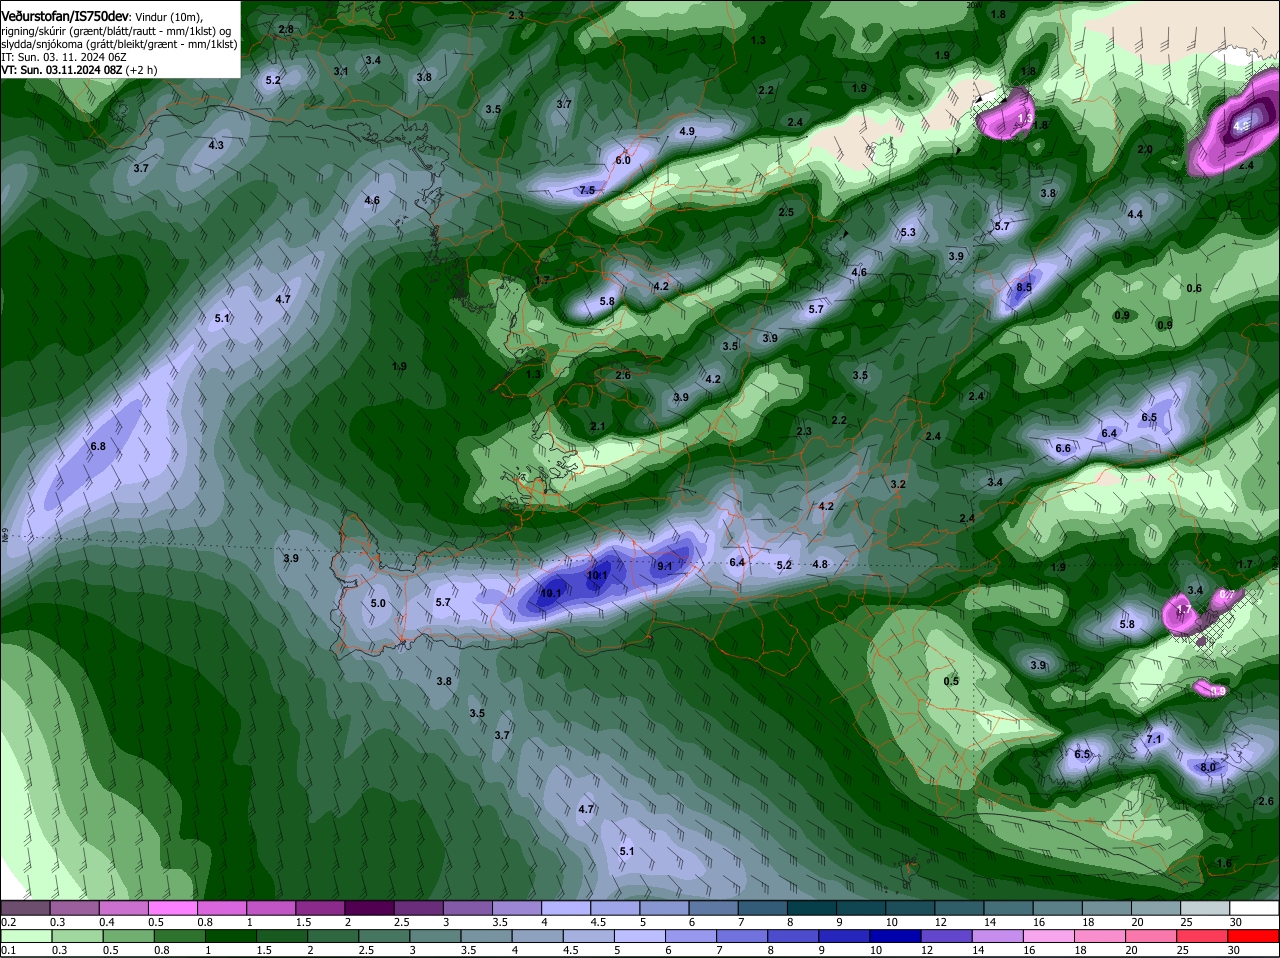Click the 6.0 value on the map
The height and width of the screenshot is (958, 1280).
tap(623, 160)
